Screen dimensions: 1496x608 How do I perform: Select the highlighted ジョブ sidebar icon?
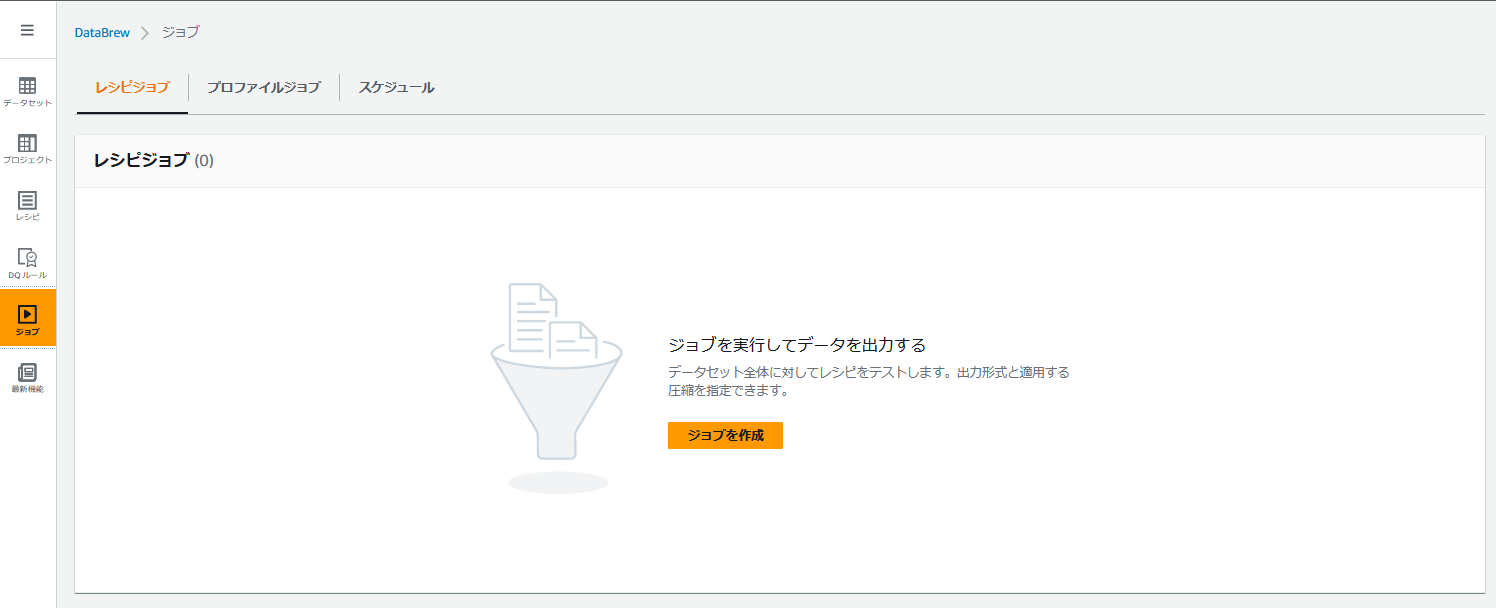point(27,317)
